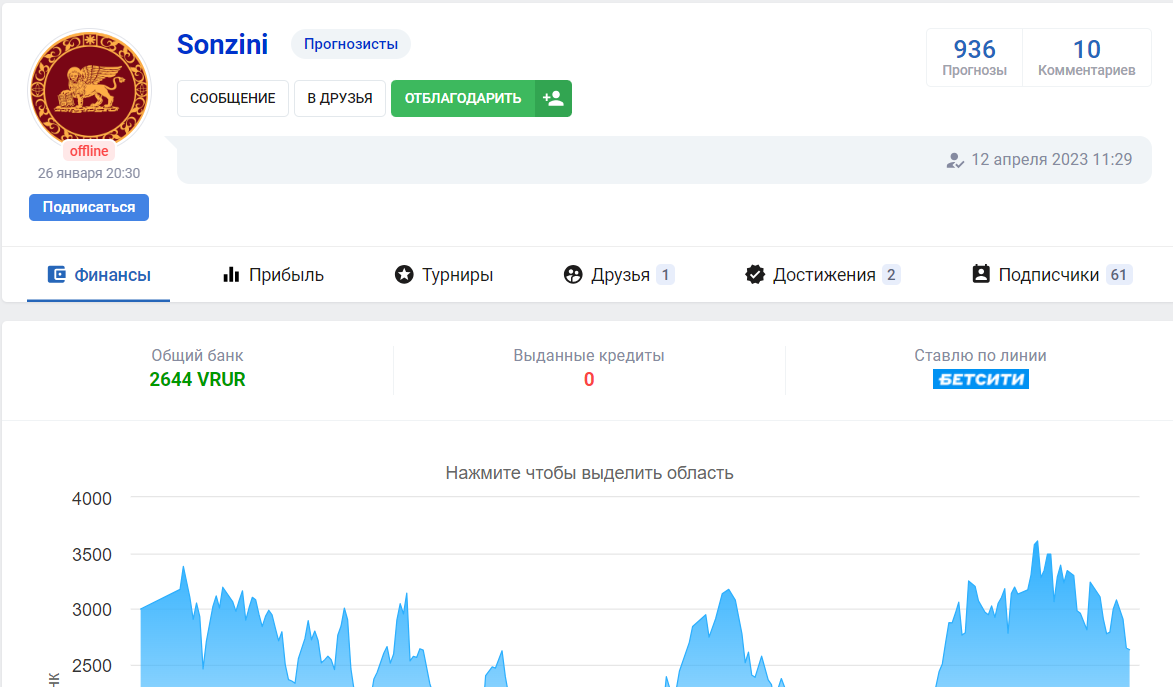Viewport: 1173px width, 687px height.
Task: Click the bar chart icon for Прибыль
Action: click(231, 274)
